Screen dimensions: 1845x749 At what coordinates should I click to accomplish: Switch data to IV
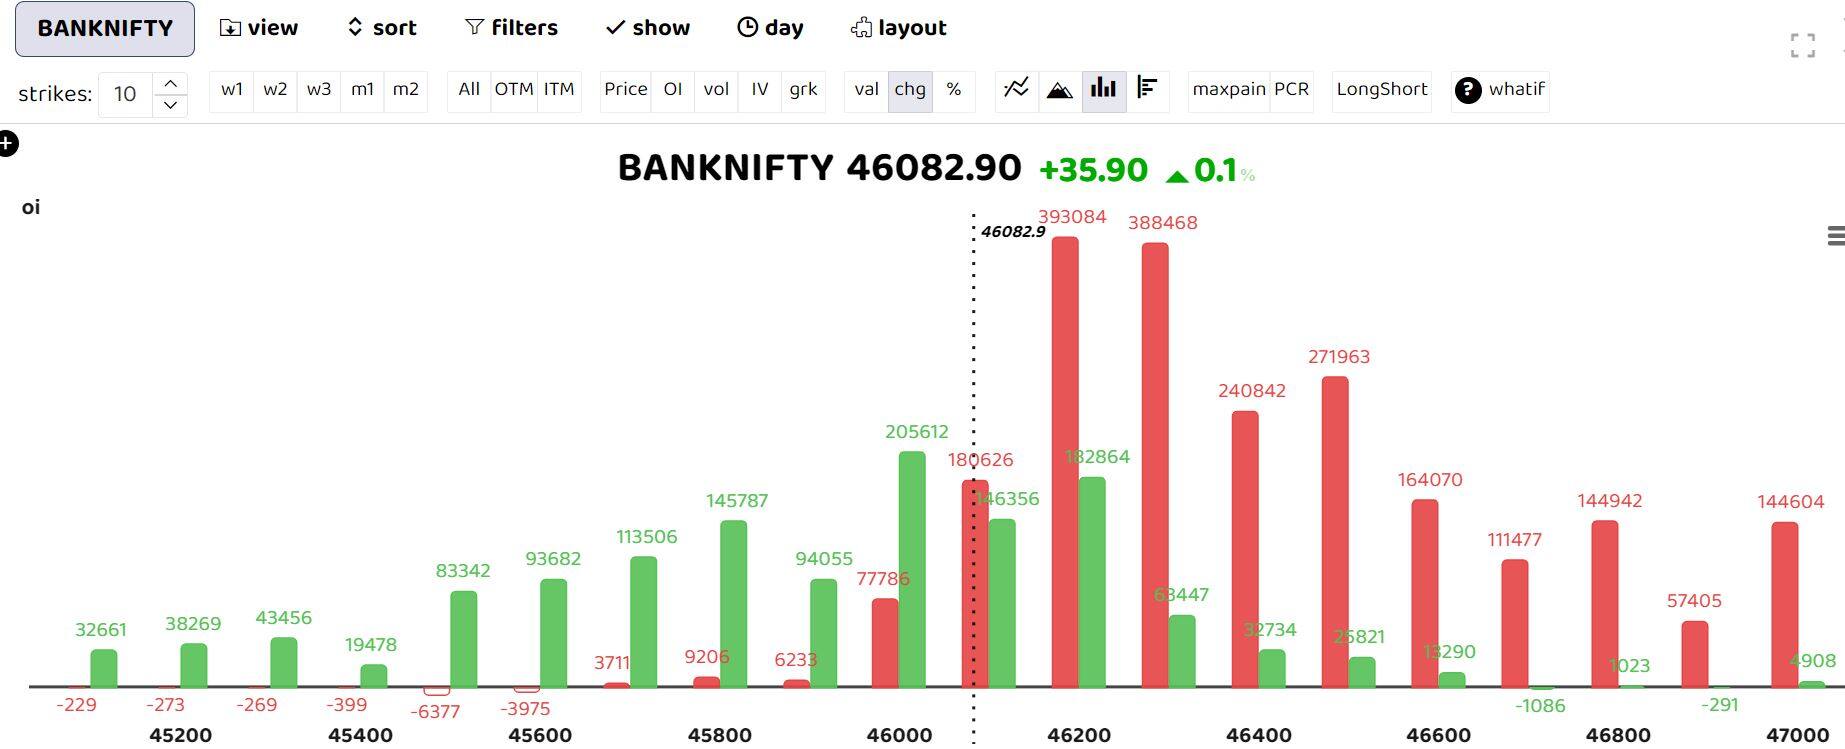click(x=760, y=90)
